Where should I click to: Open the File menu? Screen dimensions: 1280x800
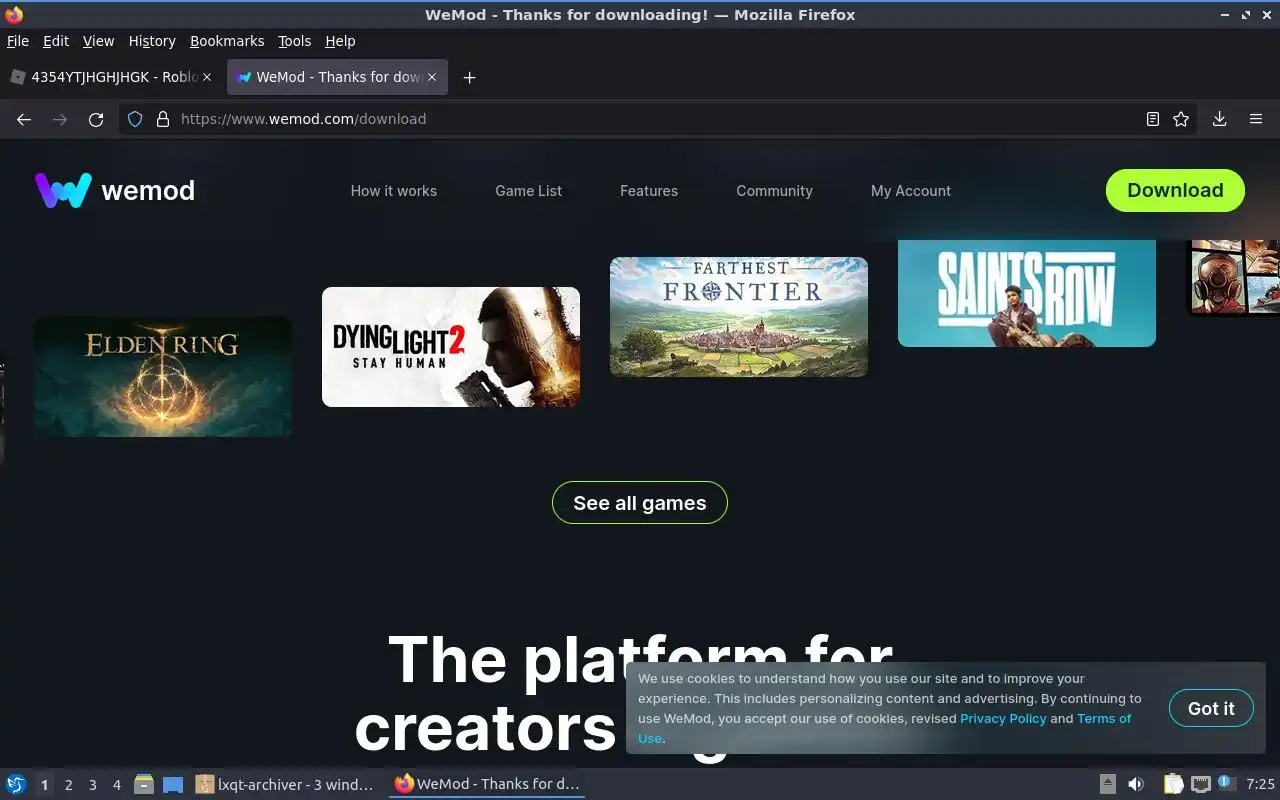pos(18,41)
